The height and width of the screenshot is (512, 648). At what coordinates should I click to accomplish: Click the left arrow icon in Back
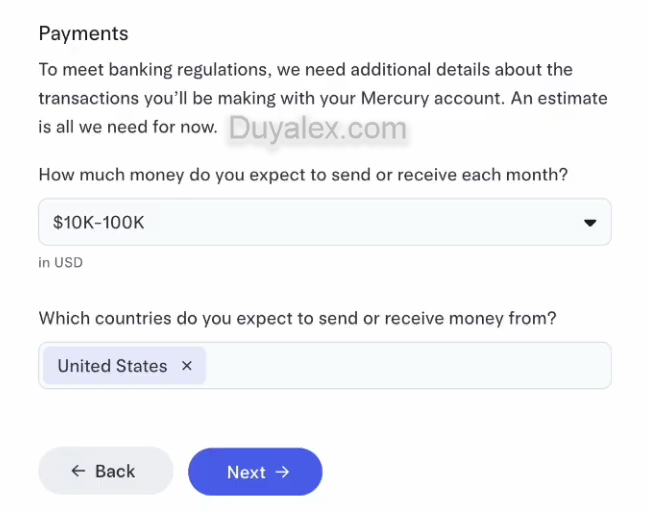coord(77,471)
